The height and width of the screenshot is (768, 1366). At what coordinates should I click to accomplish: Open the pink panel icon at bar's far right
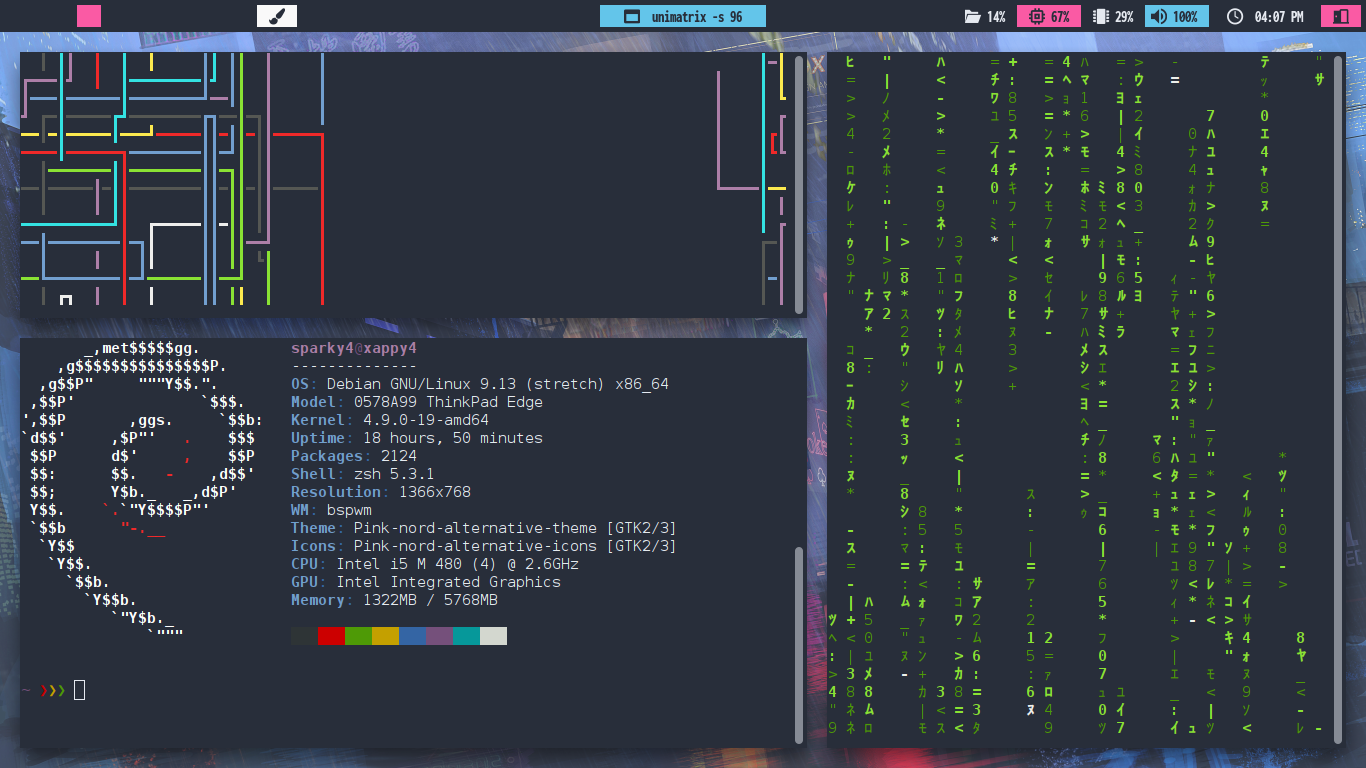coord(1336,17)
